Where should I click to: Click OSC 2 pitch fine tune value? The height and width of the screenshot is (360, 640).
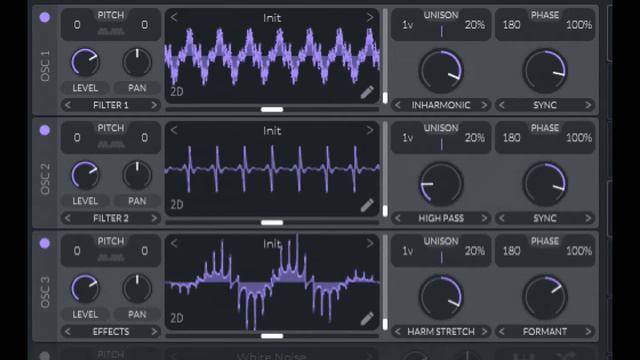point(144,138)
